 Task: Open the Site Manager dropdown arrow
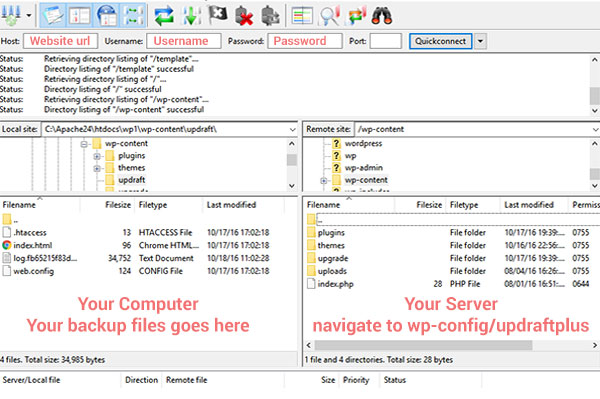click(29, 16)
